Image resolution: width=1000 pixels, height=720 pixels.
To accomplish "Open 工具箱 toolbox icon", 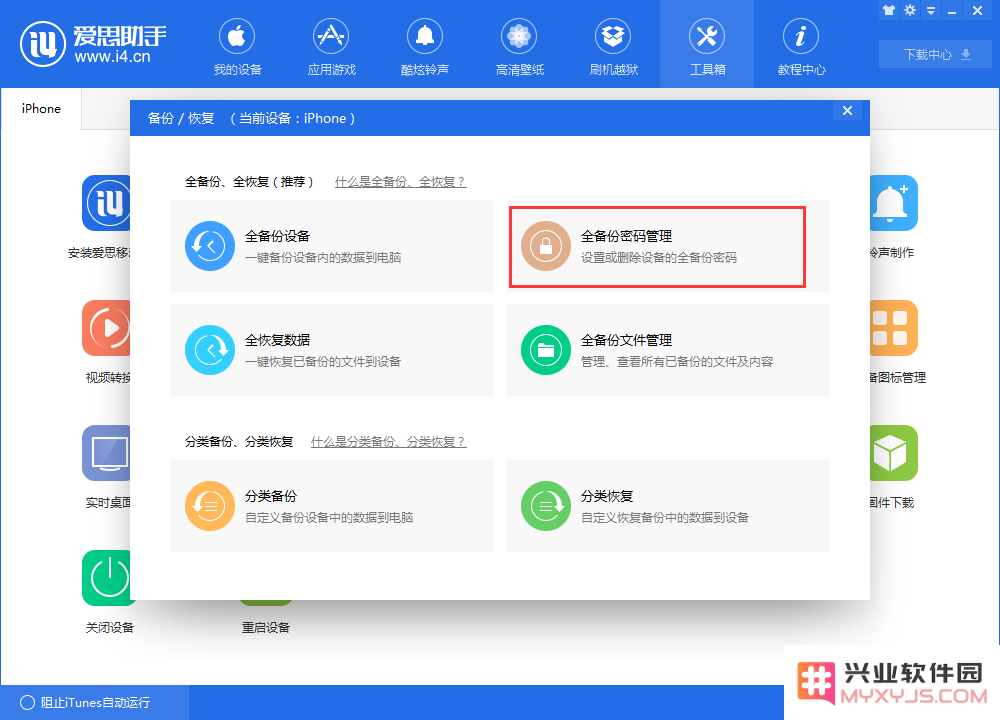I will [707, 37].
